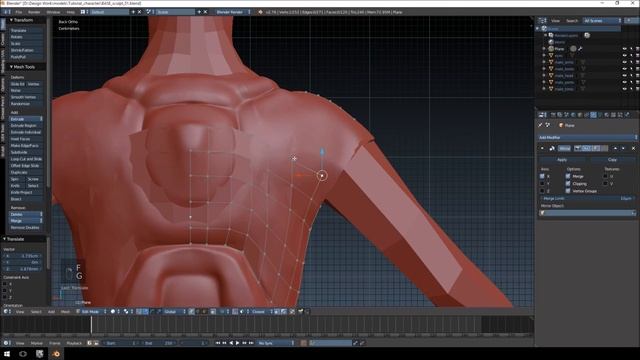This screenshot has height=360, width=640.
Task: Click the Translate tool button
Action: pyautogui.click(x=26, y=31)
